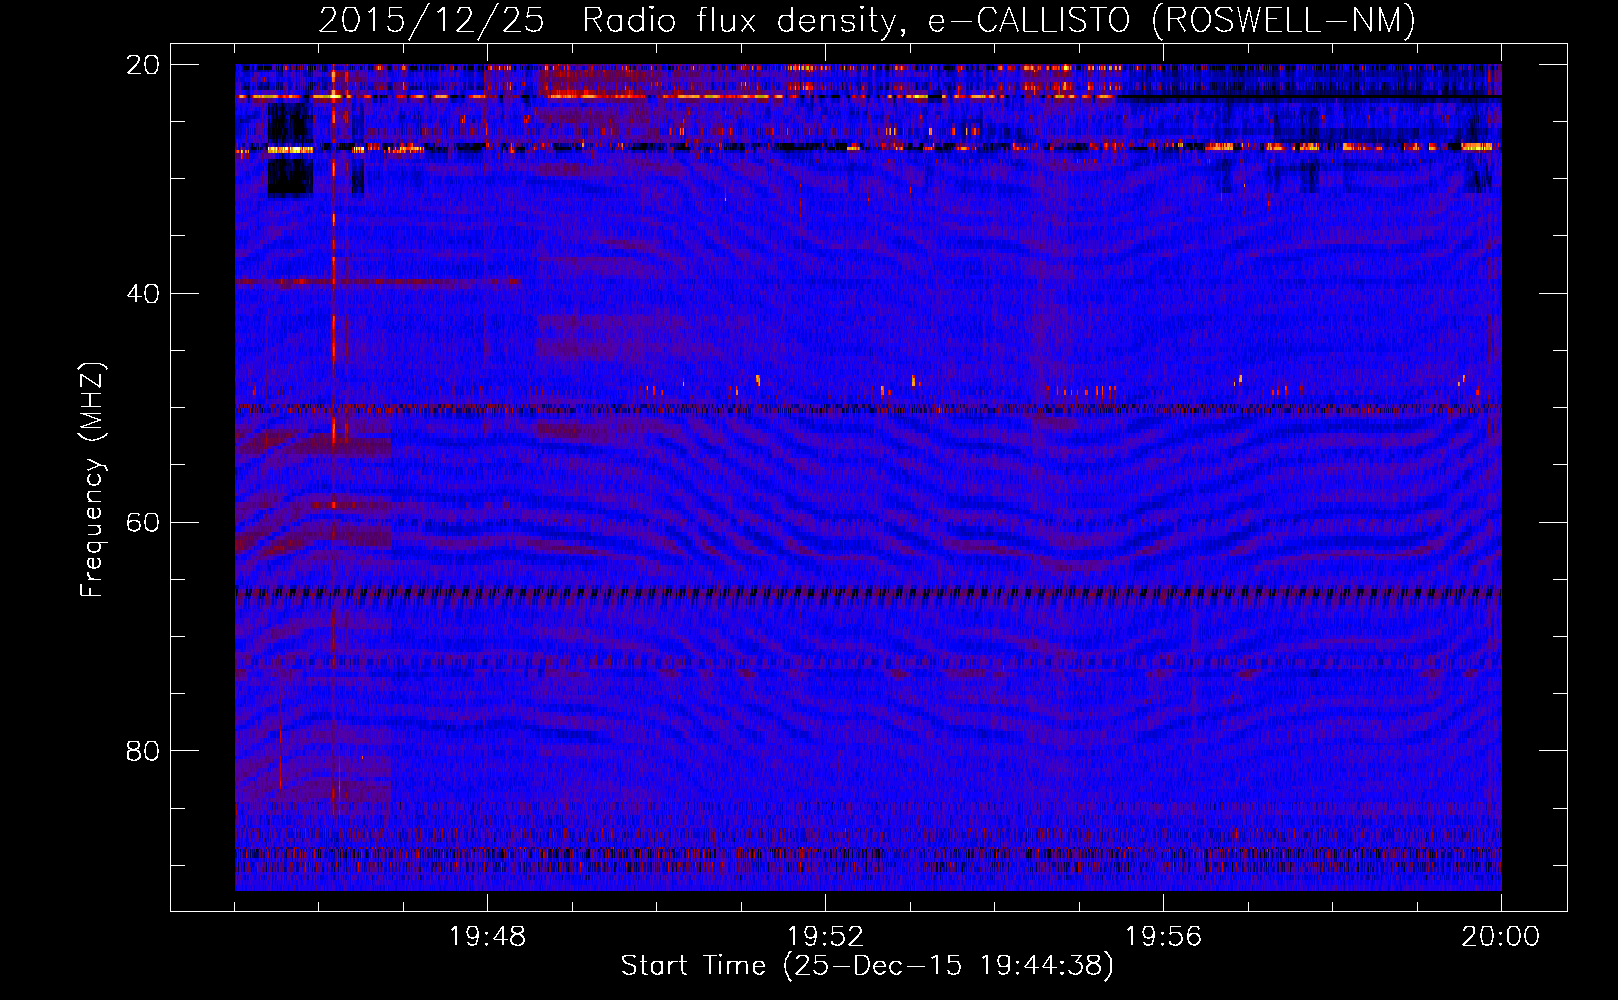This screenshot has width=1618, height=1000.
Task: Click the '60' frequency tick label
Action: [143, 523]
